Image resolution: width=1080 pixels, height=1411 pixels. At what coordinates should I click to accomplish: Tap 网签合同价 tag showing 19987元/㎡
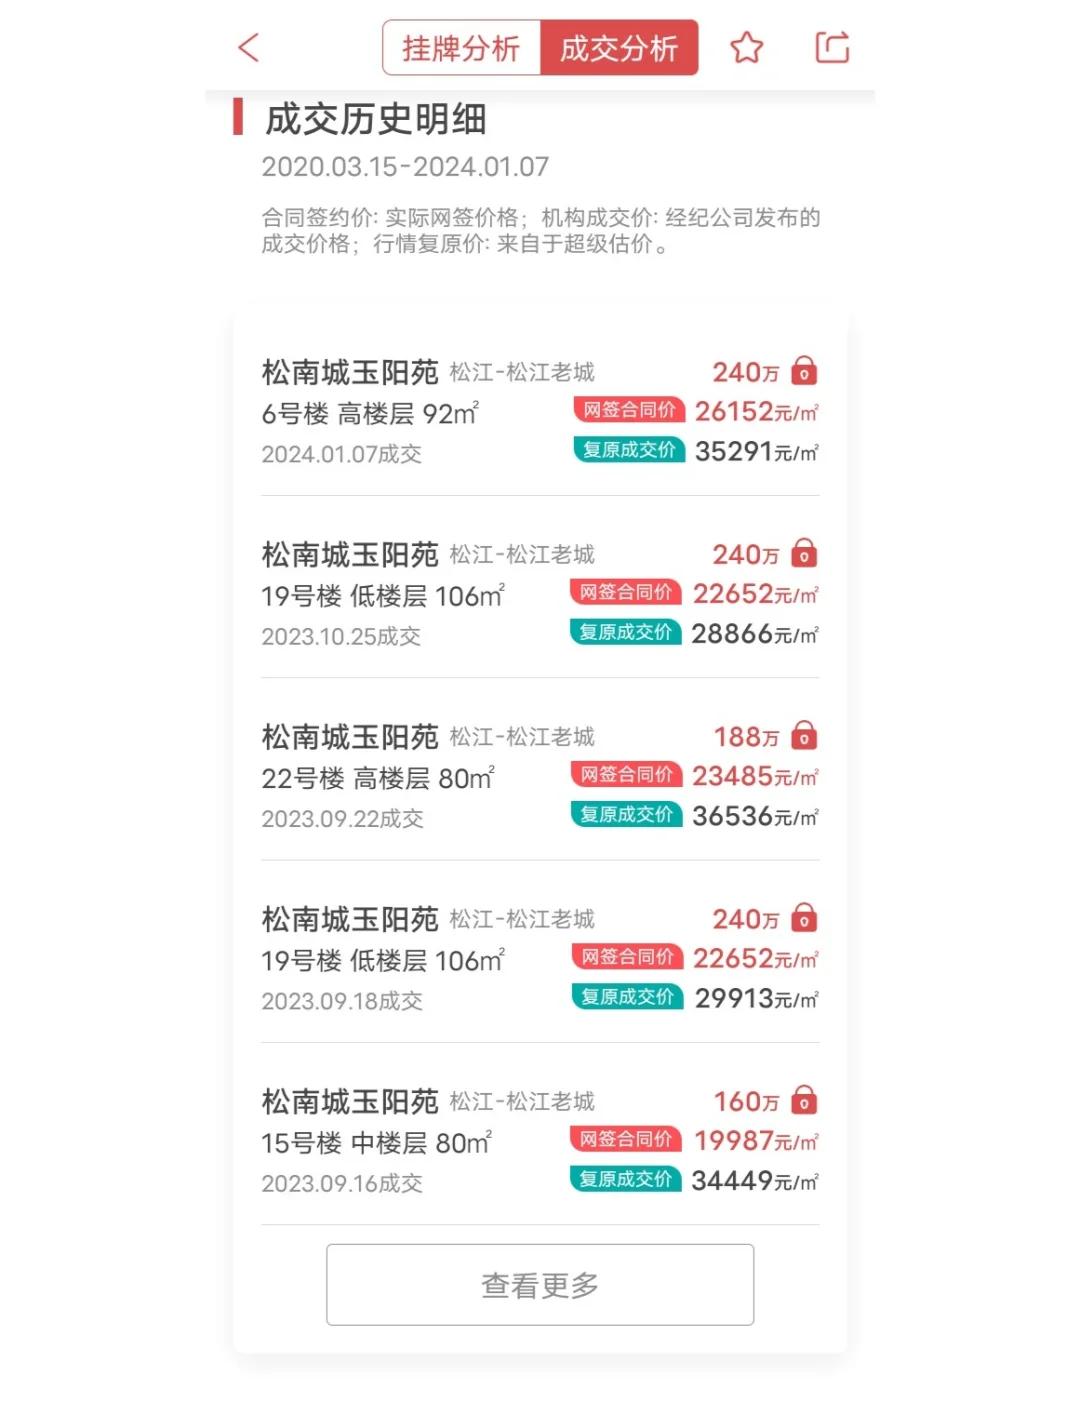[x=627, y=1139]
